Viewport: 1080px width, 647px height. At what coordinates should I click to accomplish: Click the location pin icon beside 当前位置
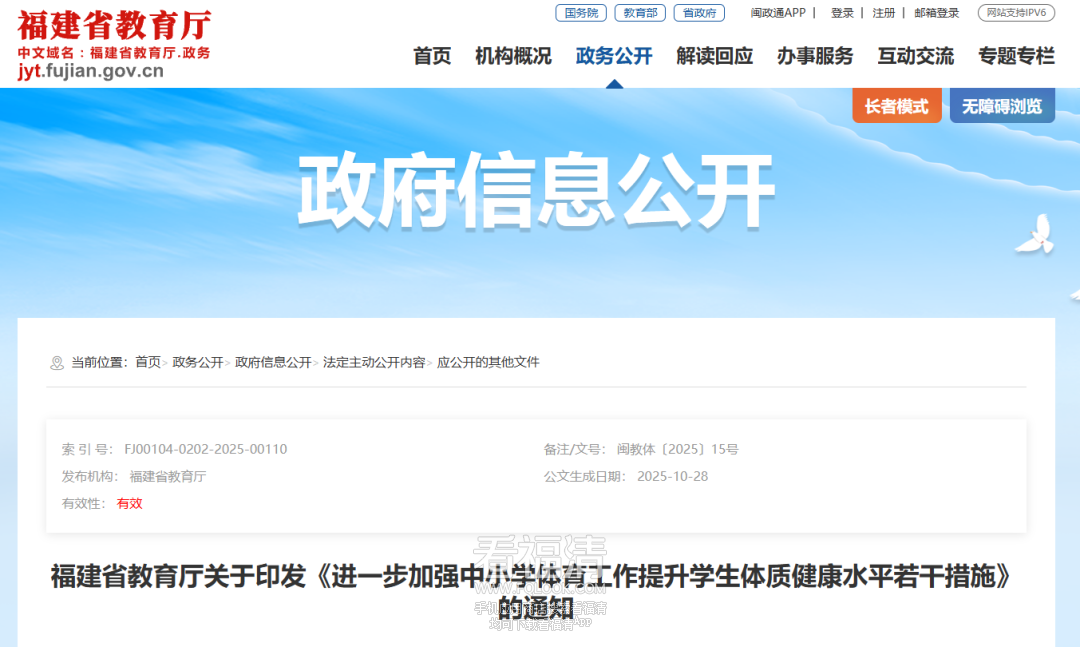57,363
